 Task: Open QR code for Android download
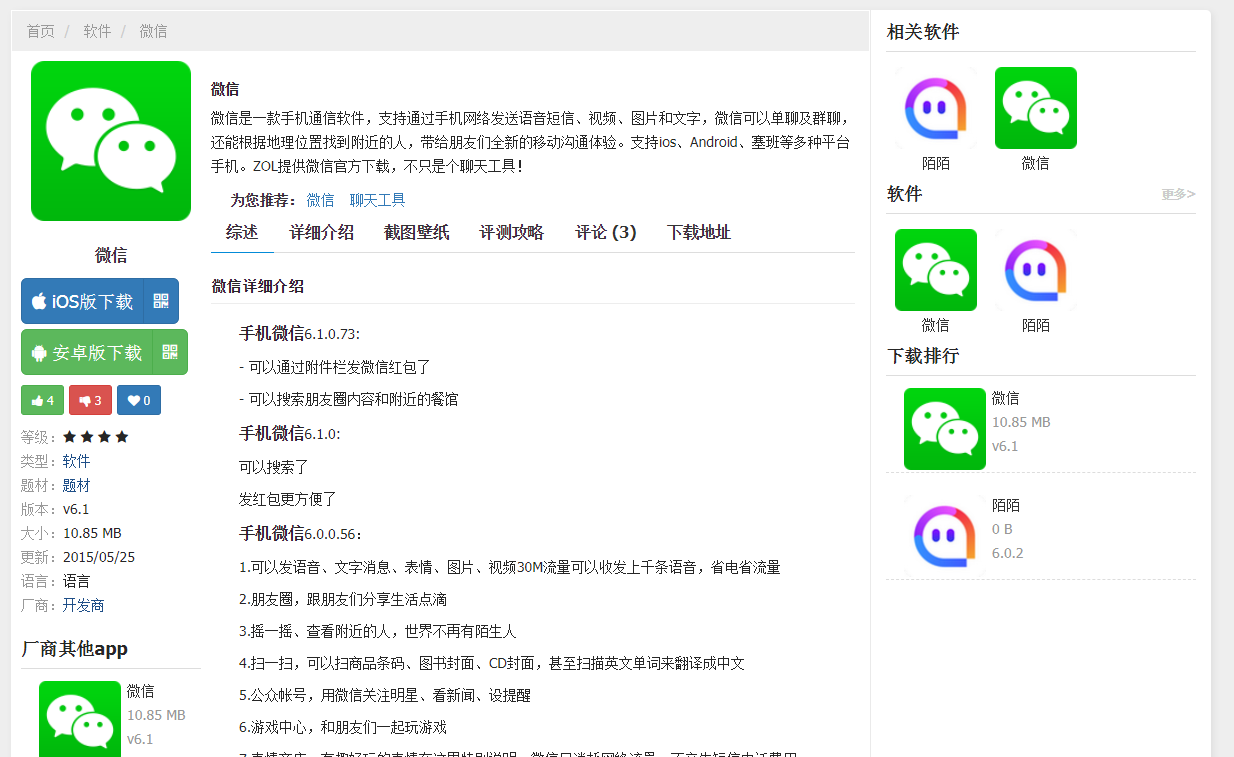[170, 352]
